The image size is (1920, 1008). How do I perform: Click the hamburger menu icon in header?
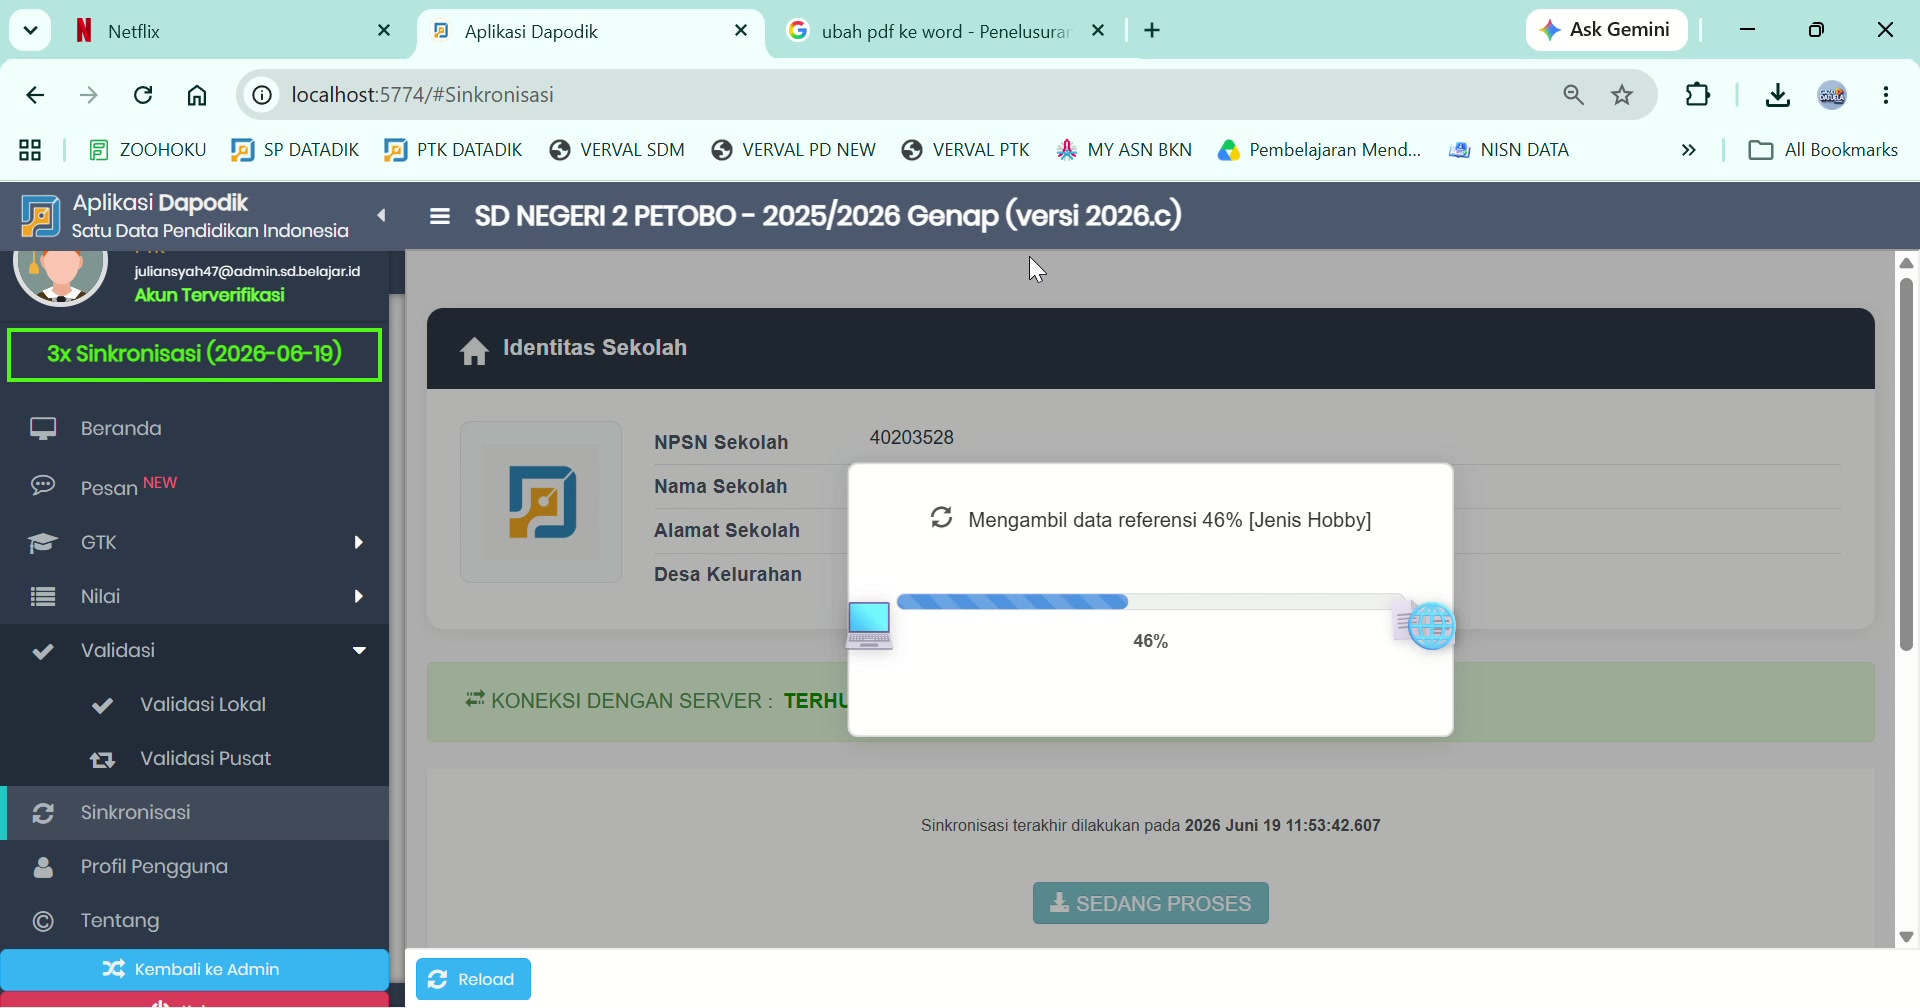click(x=440, y=216)
